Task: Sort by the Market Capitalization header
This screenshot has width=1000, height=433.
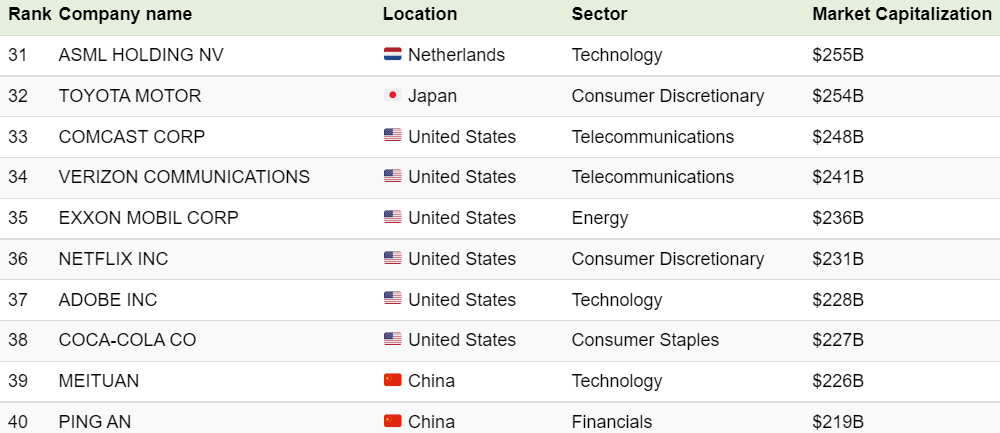Action: click(x=902, y=14)
